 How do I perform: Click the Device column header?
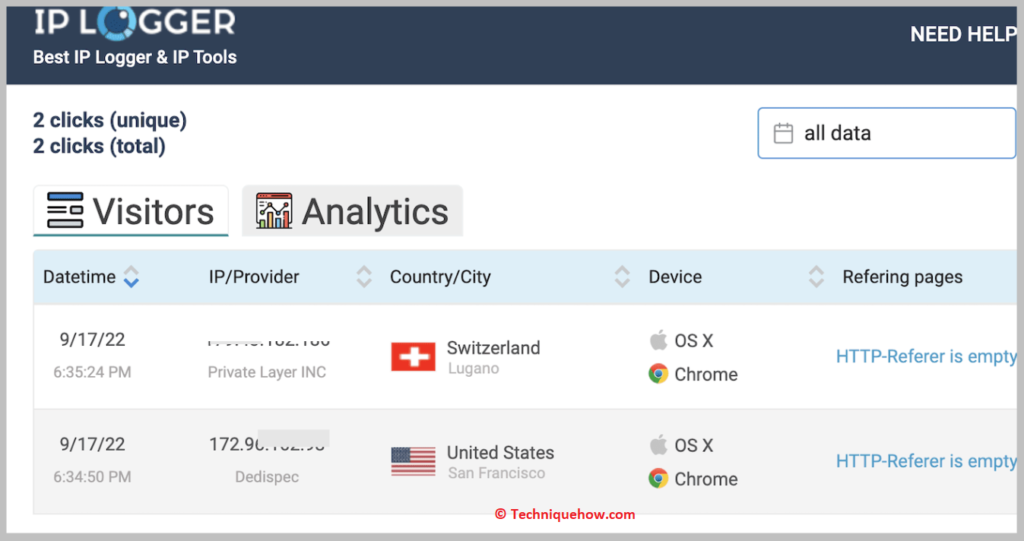675,277
